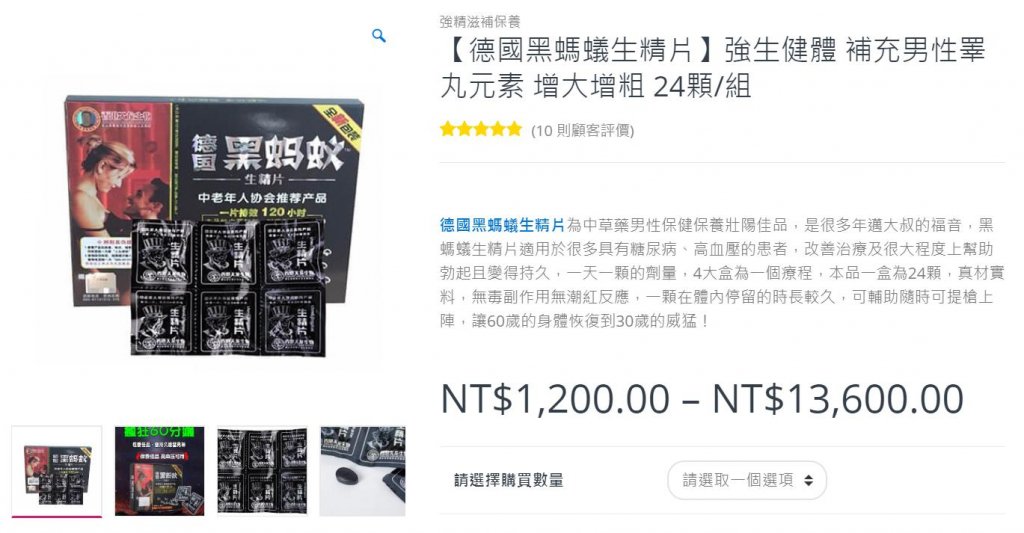This screenshot has height=533, width=1024.
Task: Open the (10 則顧客評價) reviews link
Action: [x=583, y=131]
